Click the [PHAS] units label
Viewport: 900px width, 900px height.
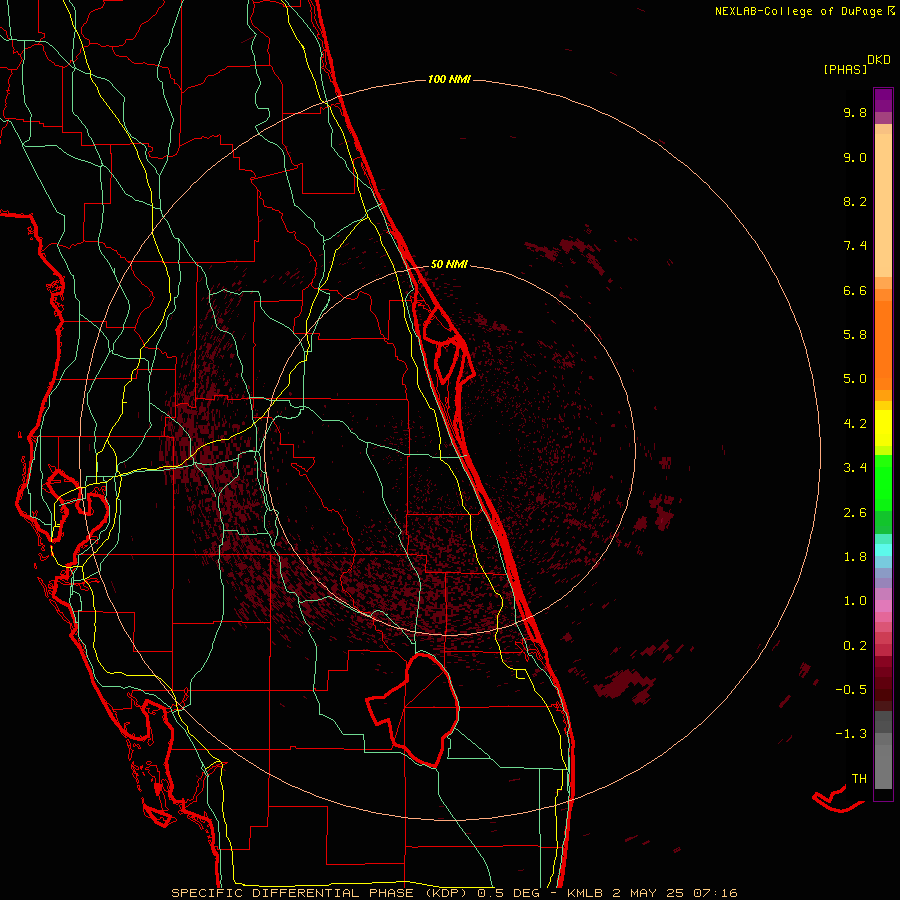point(845,70)
